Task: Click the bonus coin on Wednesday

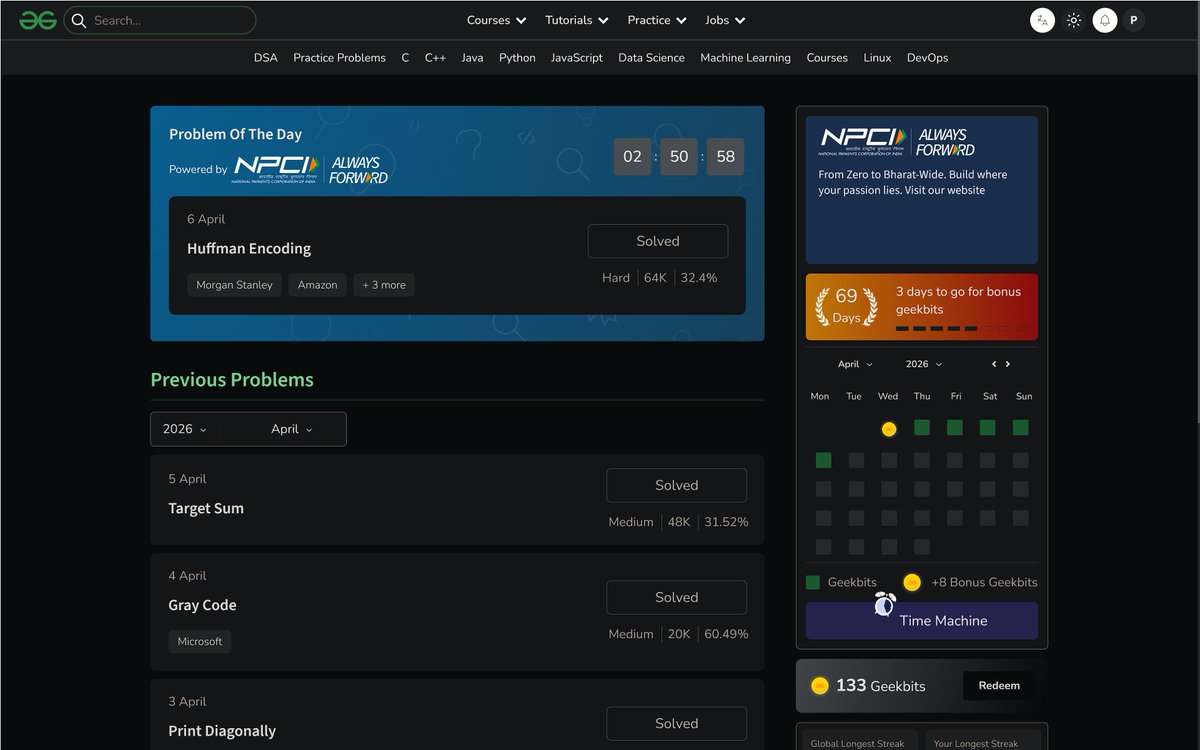Action: [889, 429]
